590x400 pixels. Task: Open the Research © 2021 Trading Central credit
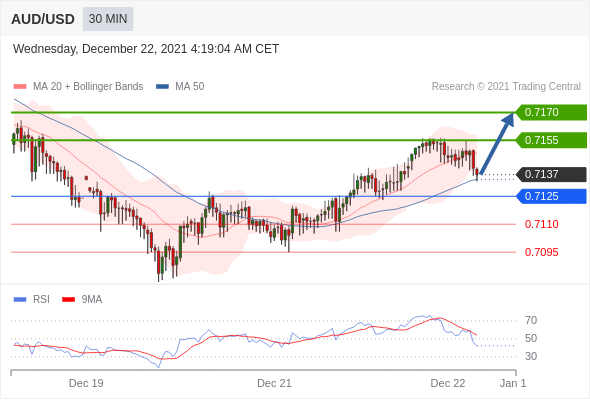coord(506,87)
